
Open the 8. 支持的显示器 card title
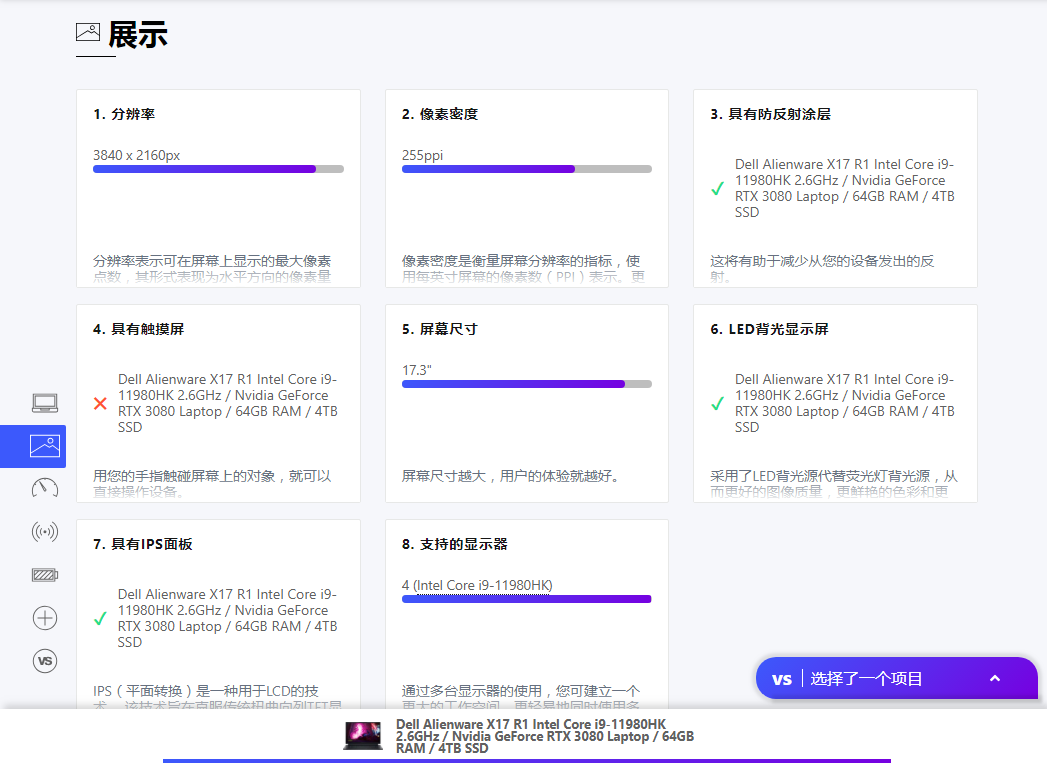pyautogui.click(x=455, y=544)
